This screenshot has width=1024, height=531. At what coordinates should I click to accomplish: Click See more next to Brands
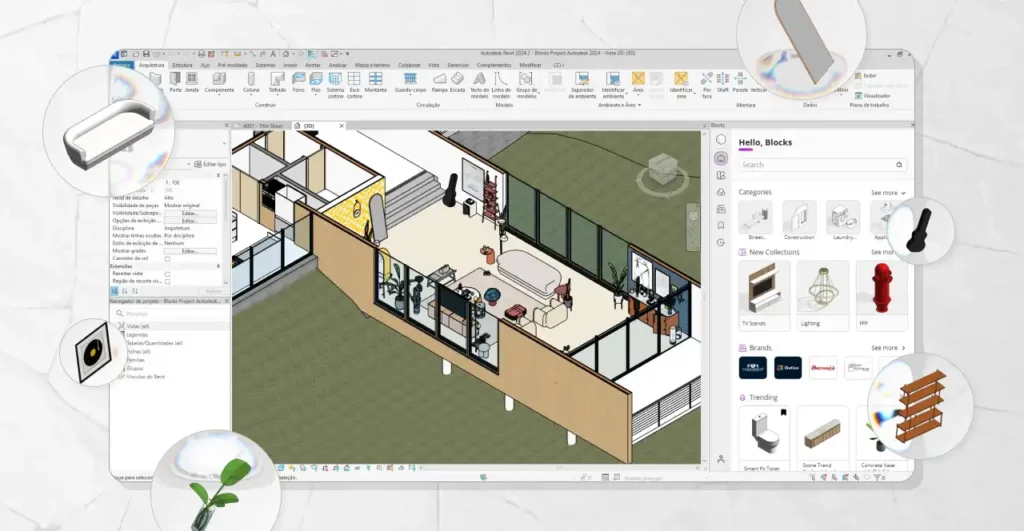pos(888,348)
